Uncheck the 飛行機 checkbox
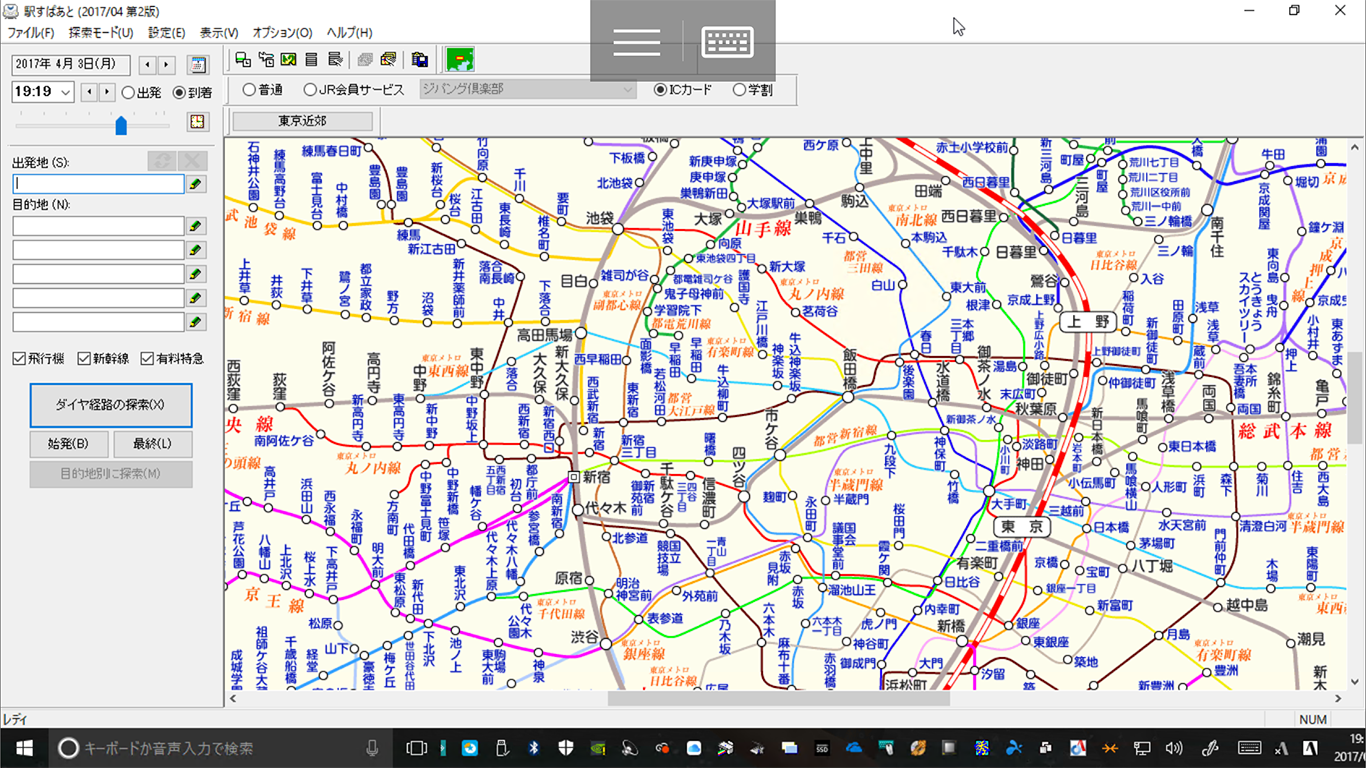 pos(20,359)
